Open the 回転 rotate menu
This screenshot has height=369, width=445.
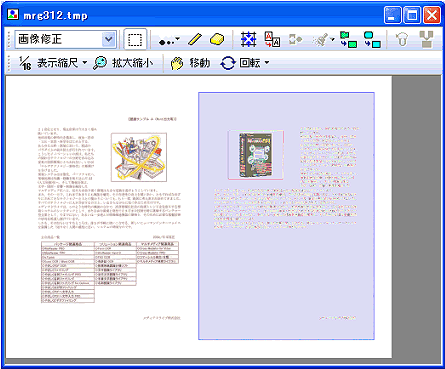tap(245, 63)
